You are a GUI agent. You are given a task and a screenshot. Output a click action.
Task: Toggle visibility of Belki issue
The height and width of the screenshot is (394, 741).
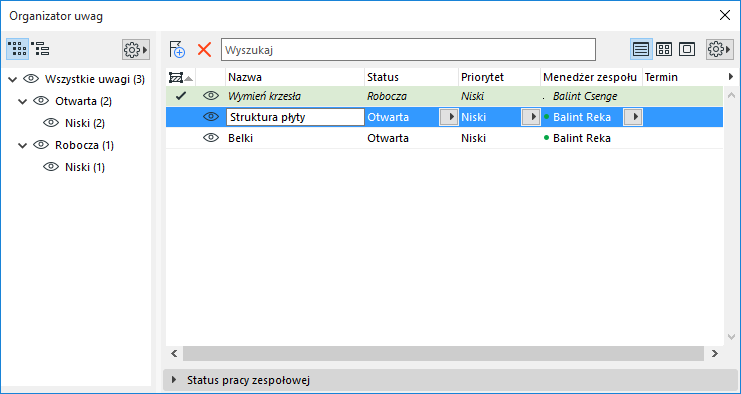click(211, 137)
